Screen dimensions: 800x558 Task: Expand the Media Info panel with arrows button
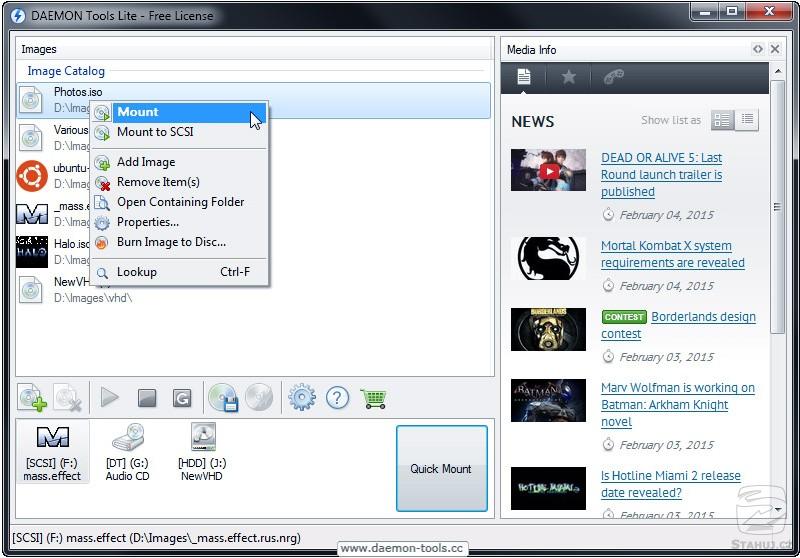[758, 49]
